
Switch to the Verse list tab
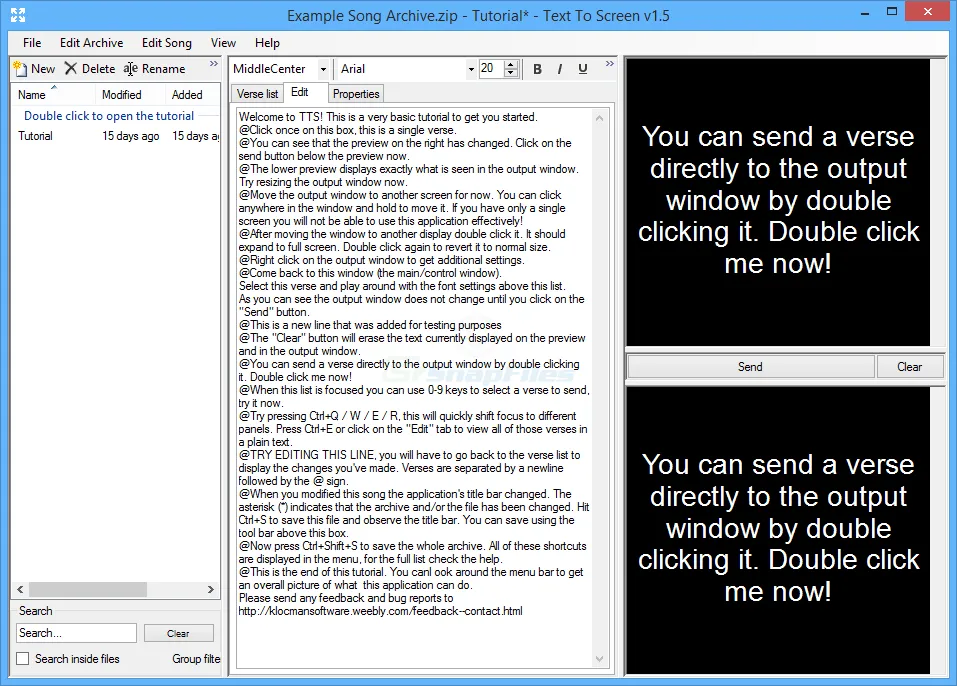[x=258, y=94]
